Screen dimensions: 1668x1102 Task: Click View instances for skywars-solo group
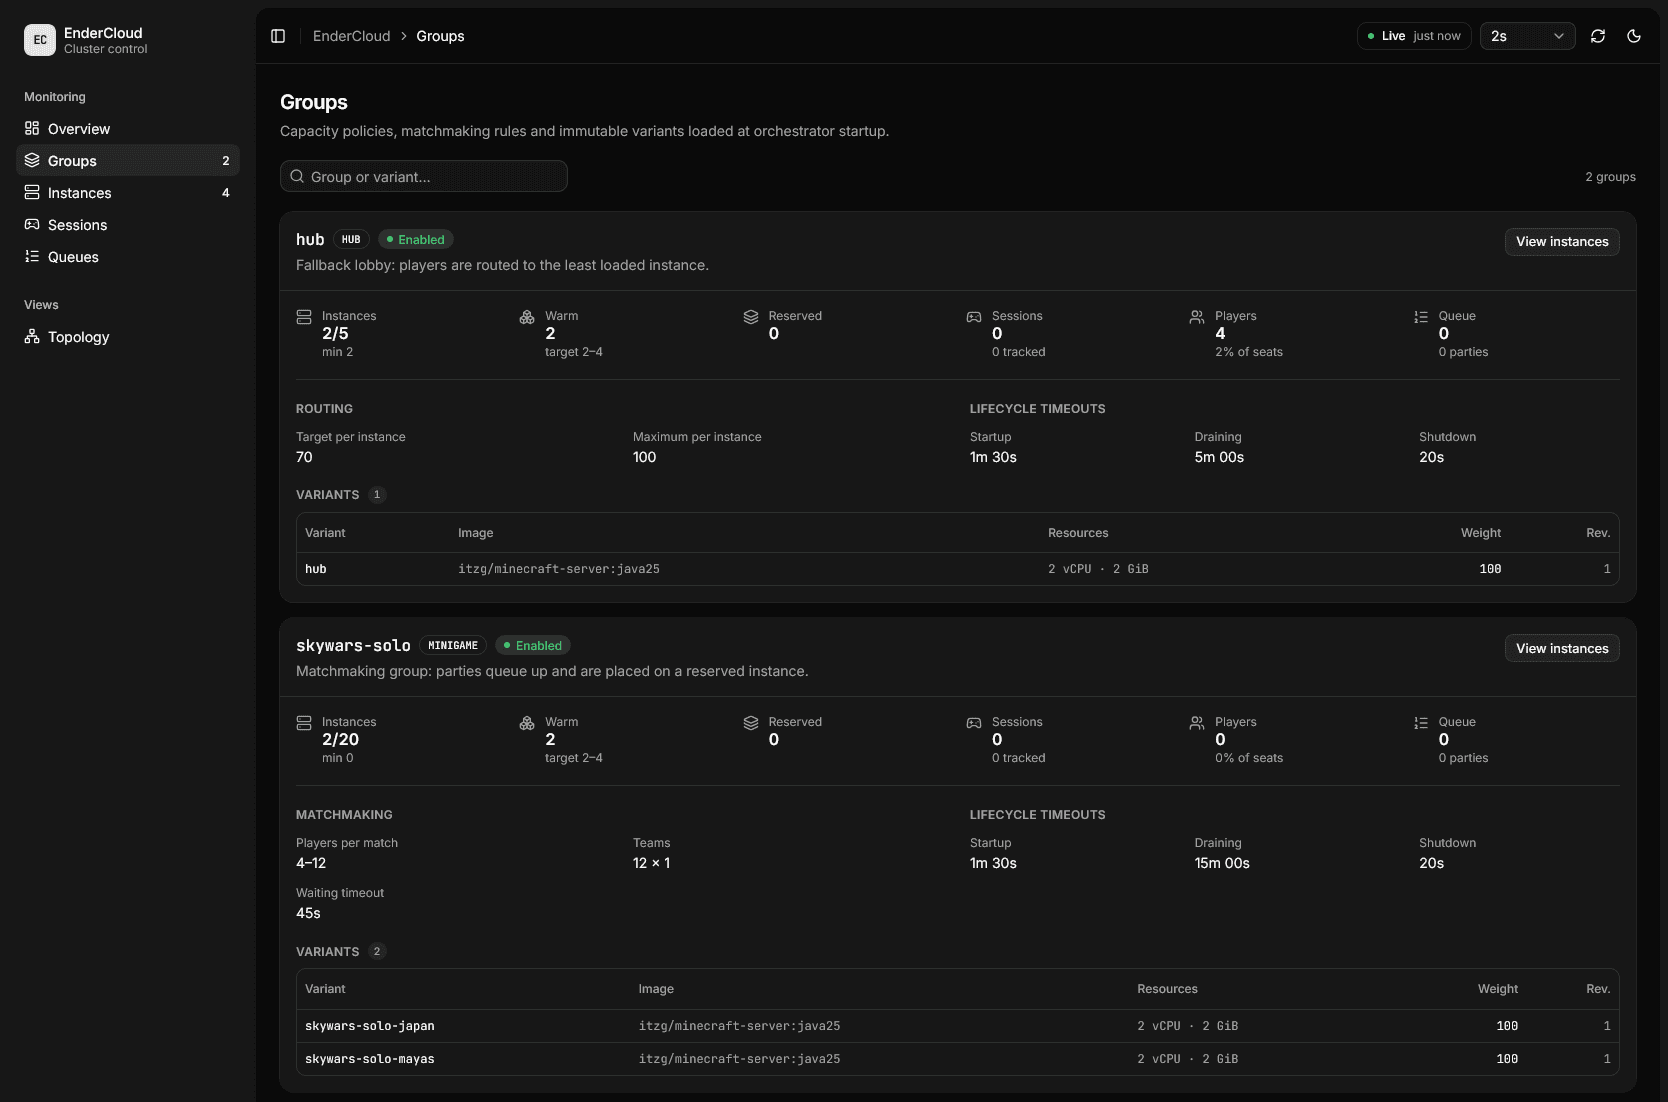pos(1562,648)
